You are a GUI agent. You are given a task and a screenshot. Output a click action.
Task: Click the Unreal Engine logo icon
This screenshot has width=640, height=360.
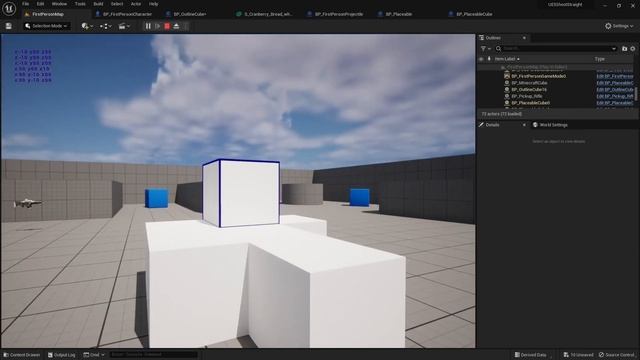(x=9, y=8)
